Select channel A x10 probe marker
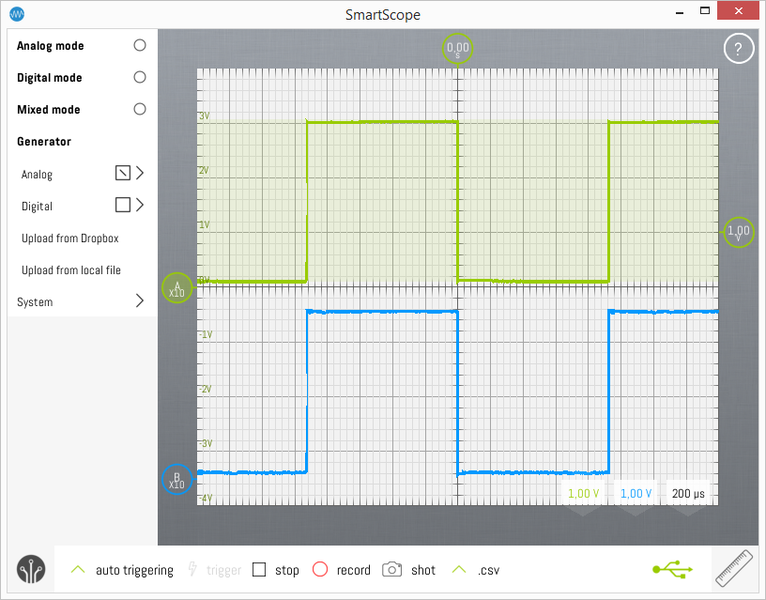This screenshot has width=766, height=600. (x=176, y=289)
